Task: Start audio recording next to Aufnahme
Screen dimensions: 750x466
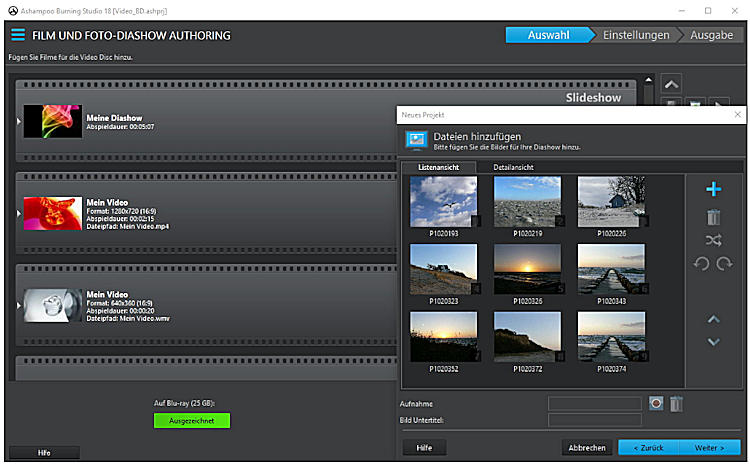Action: tap(656, 403)
